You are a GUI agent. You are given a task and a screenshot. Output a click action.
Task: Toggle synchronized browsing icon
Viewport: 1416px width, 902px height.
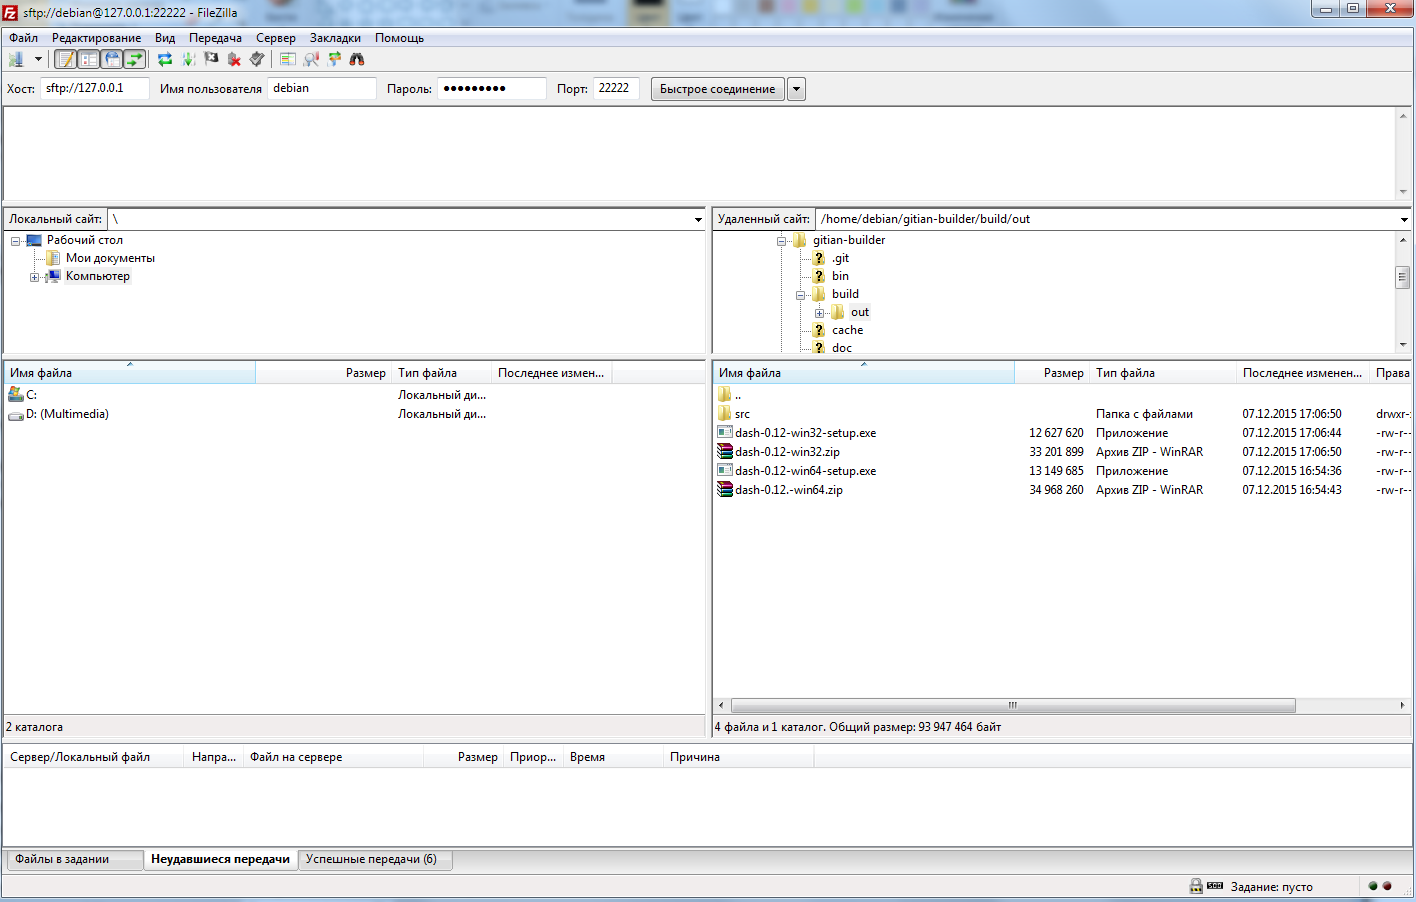pyautogui.click(x=334, y=59)
